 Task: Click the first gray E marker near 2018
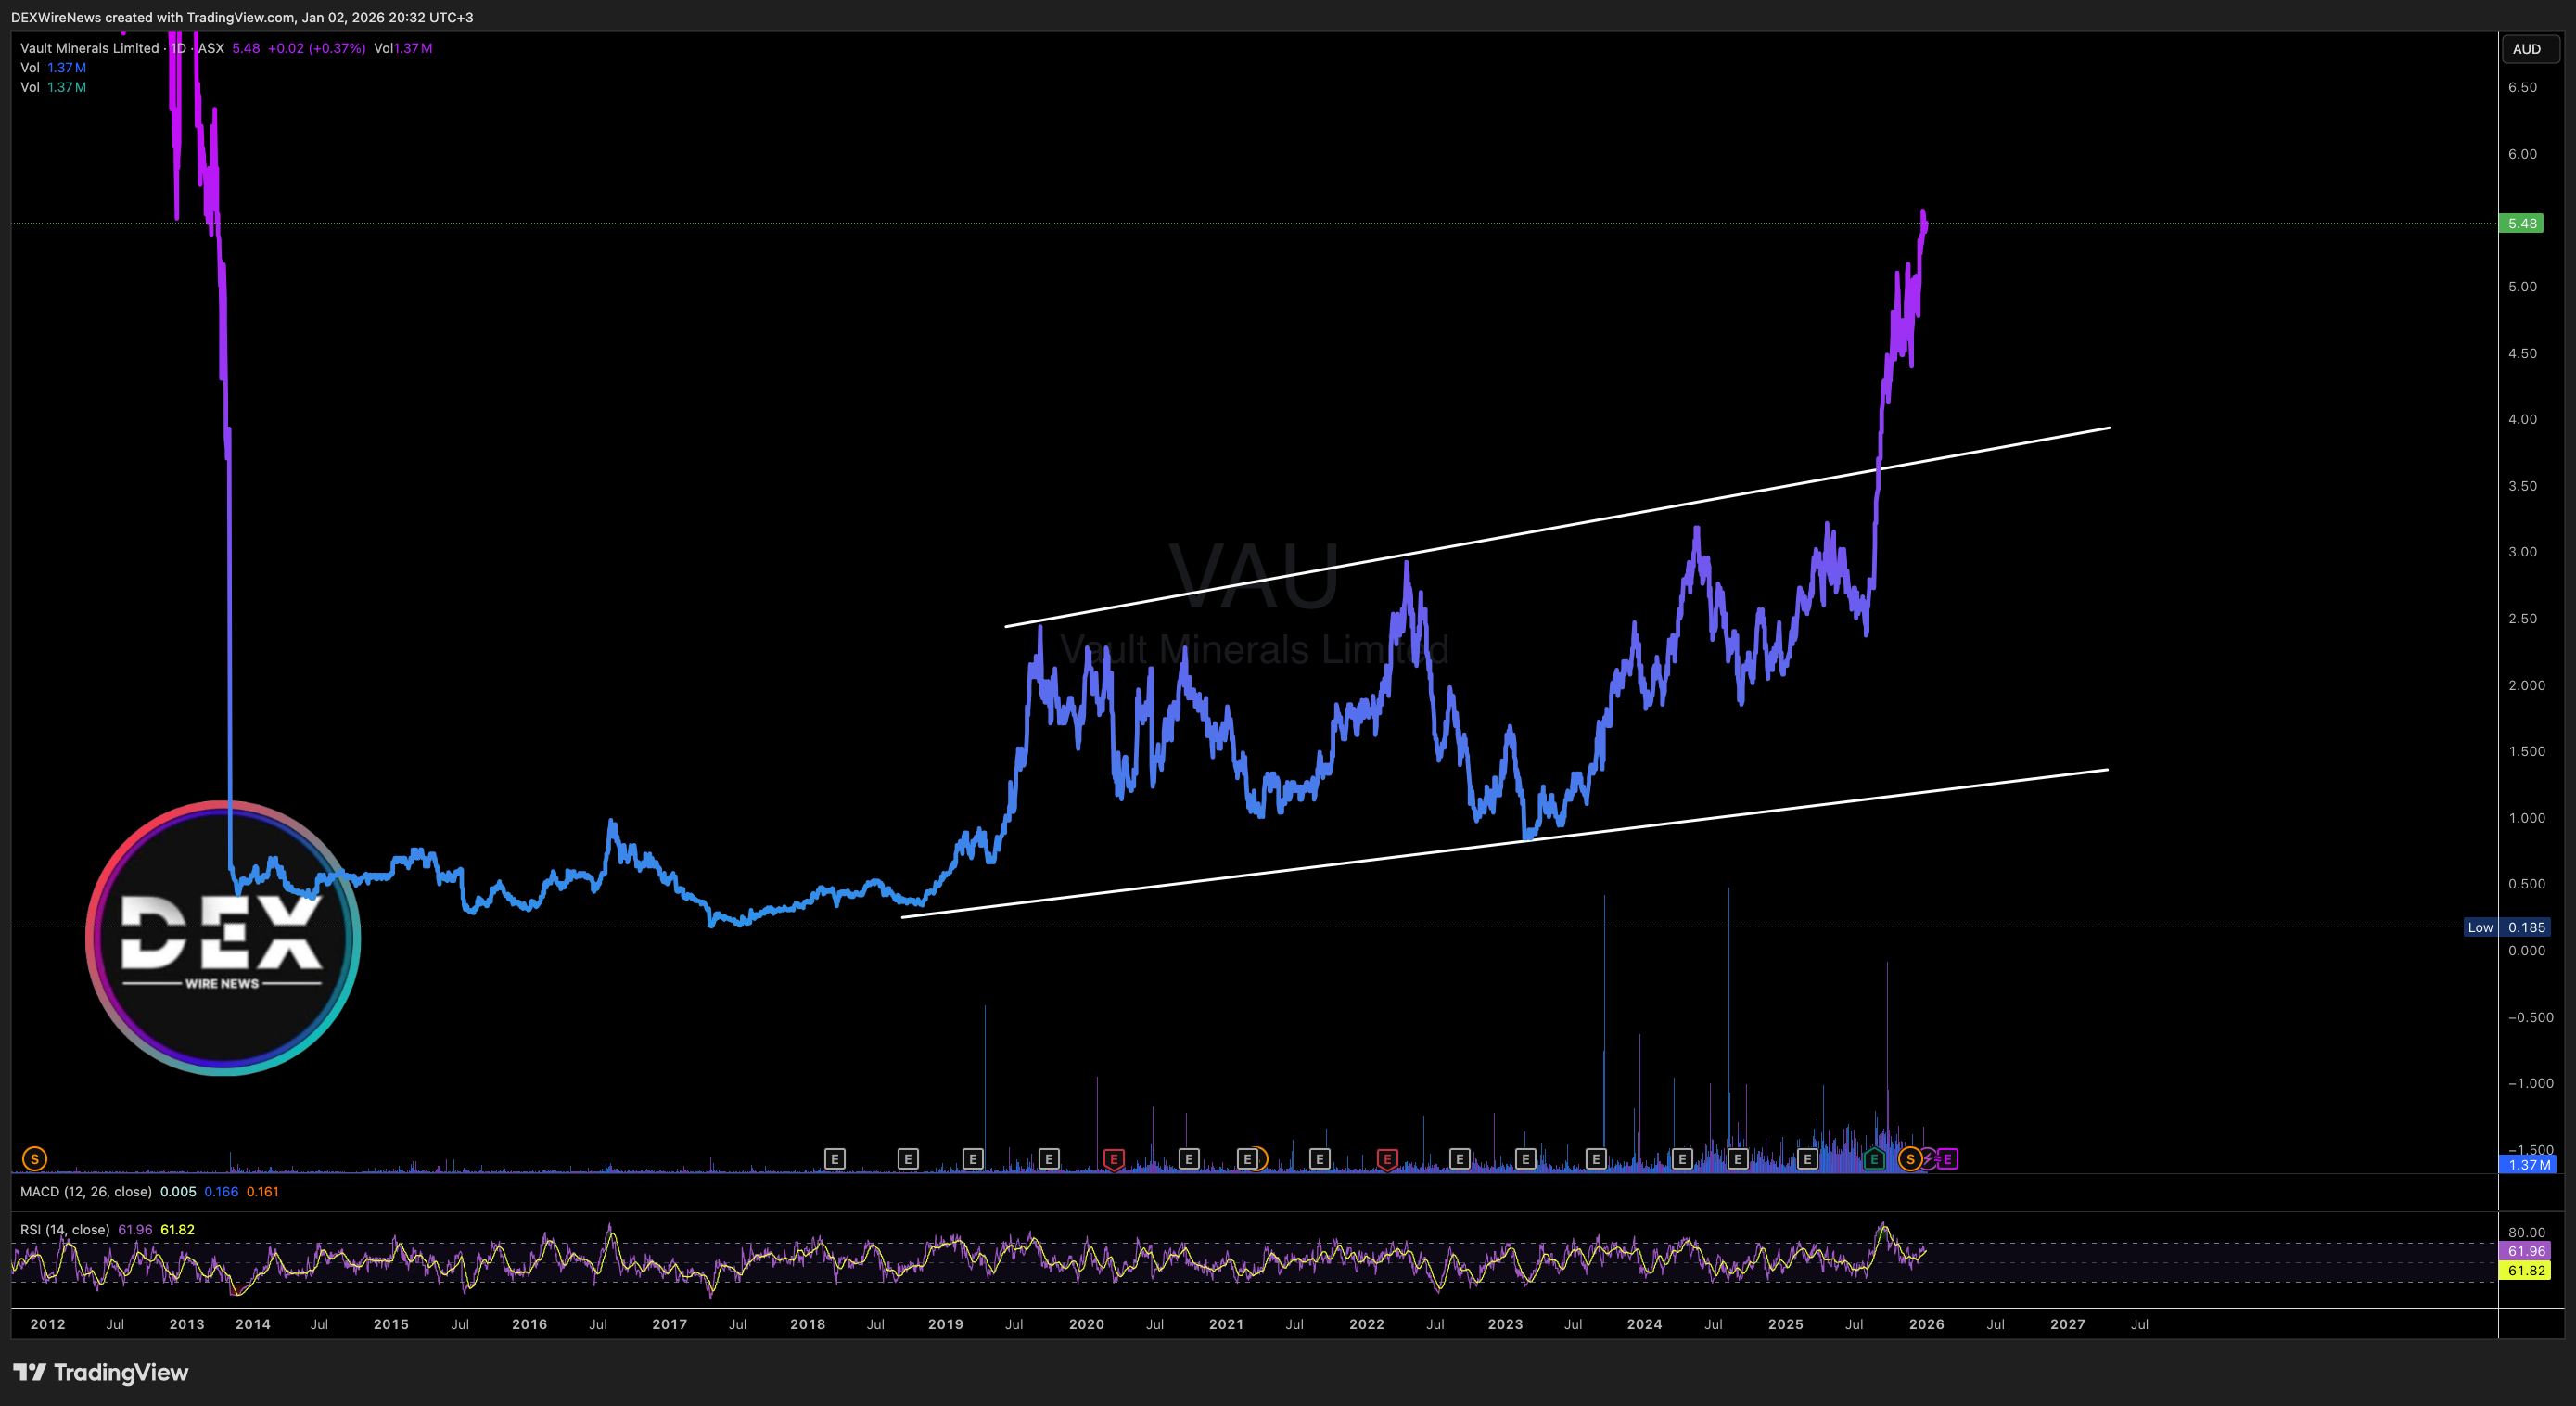coord(834,1159)
